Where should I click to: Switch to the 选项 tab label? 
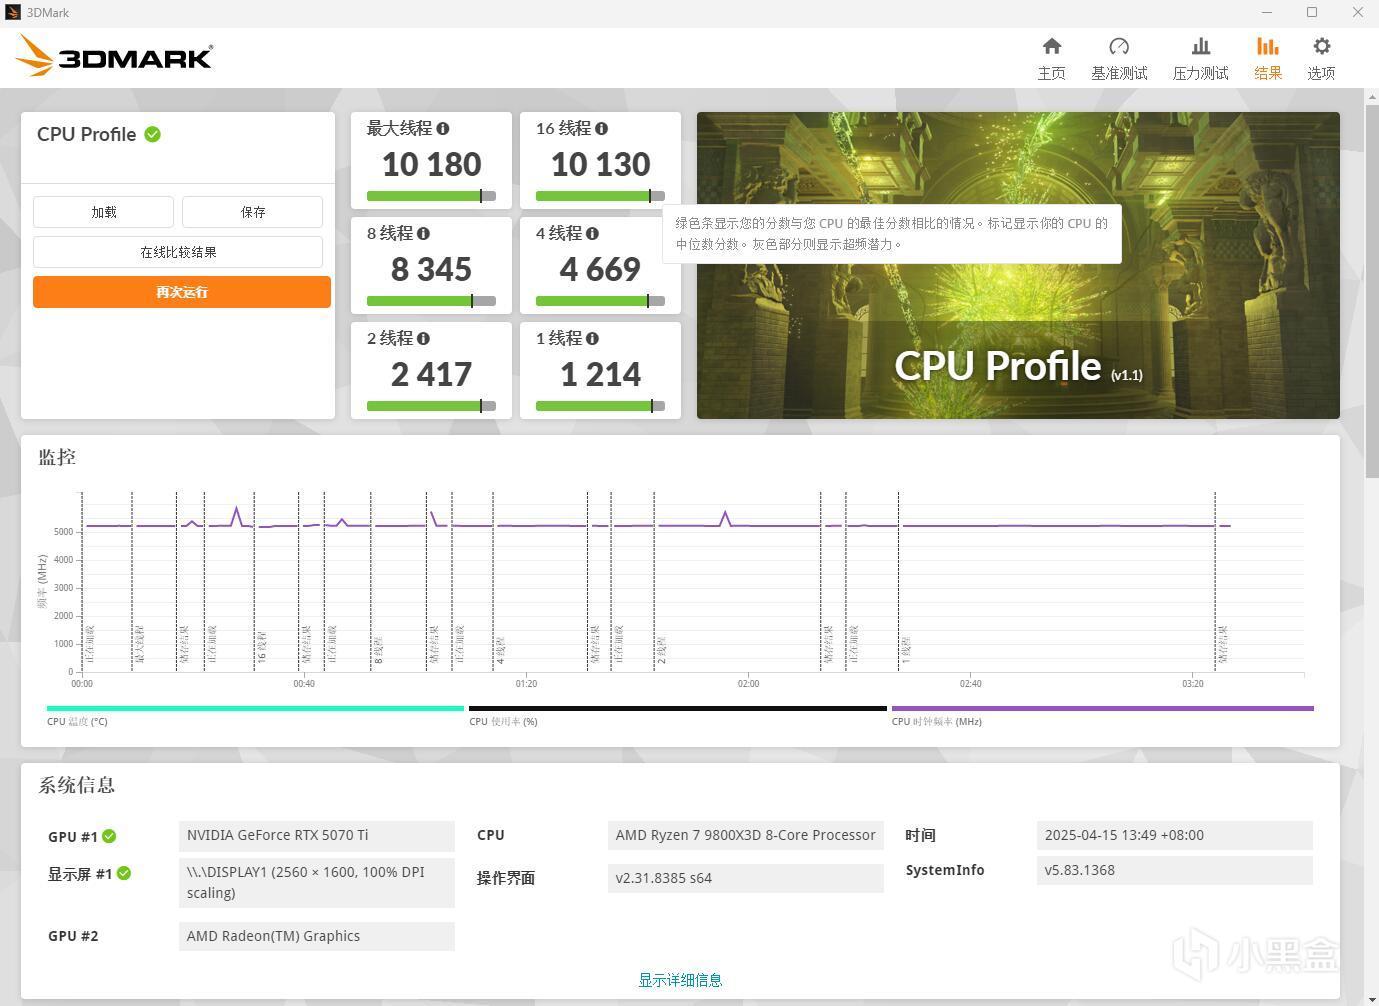click(x=1321, y=73)
